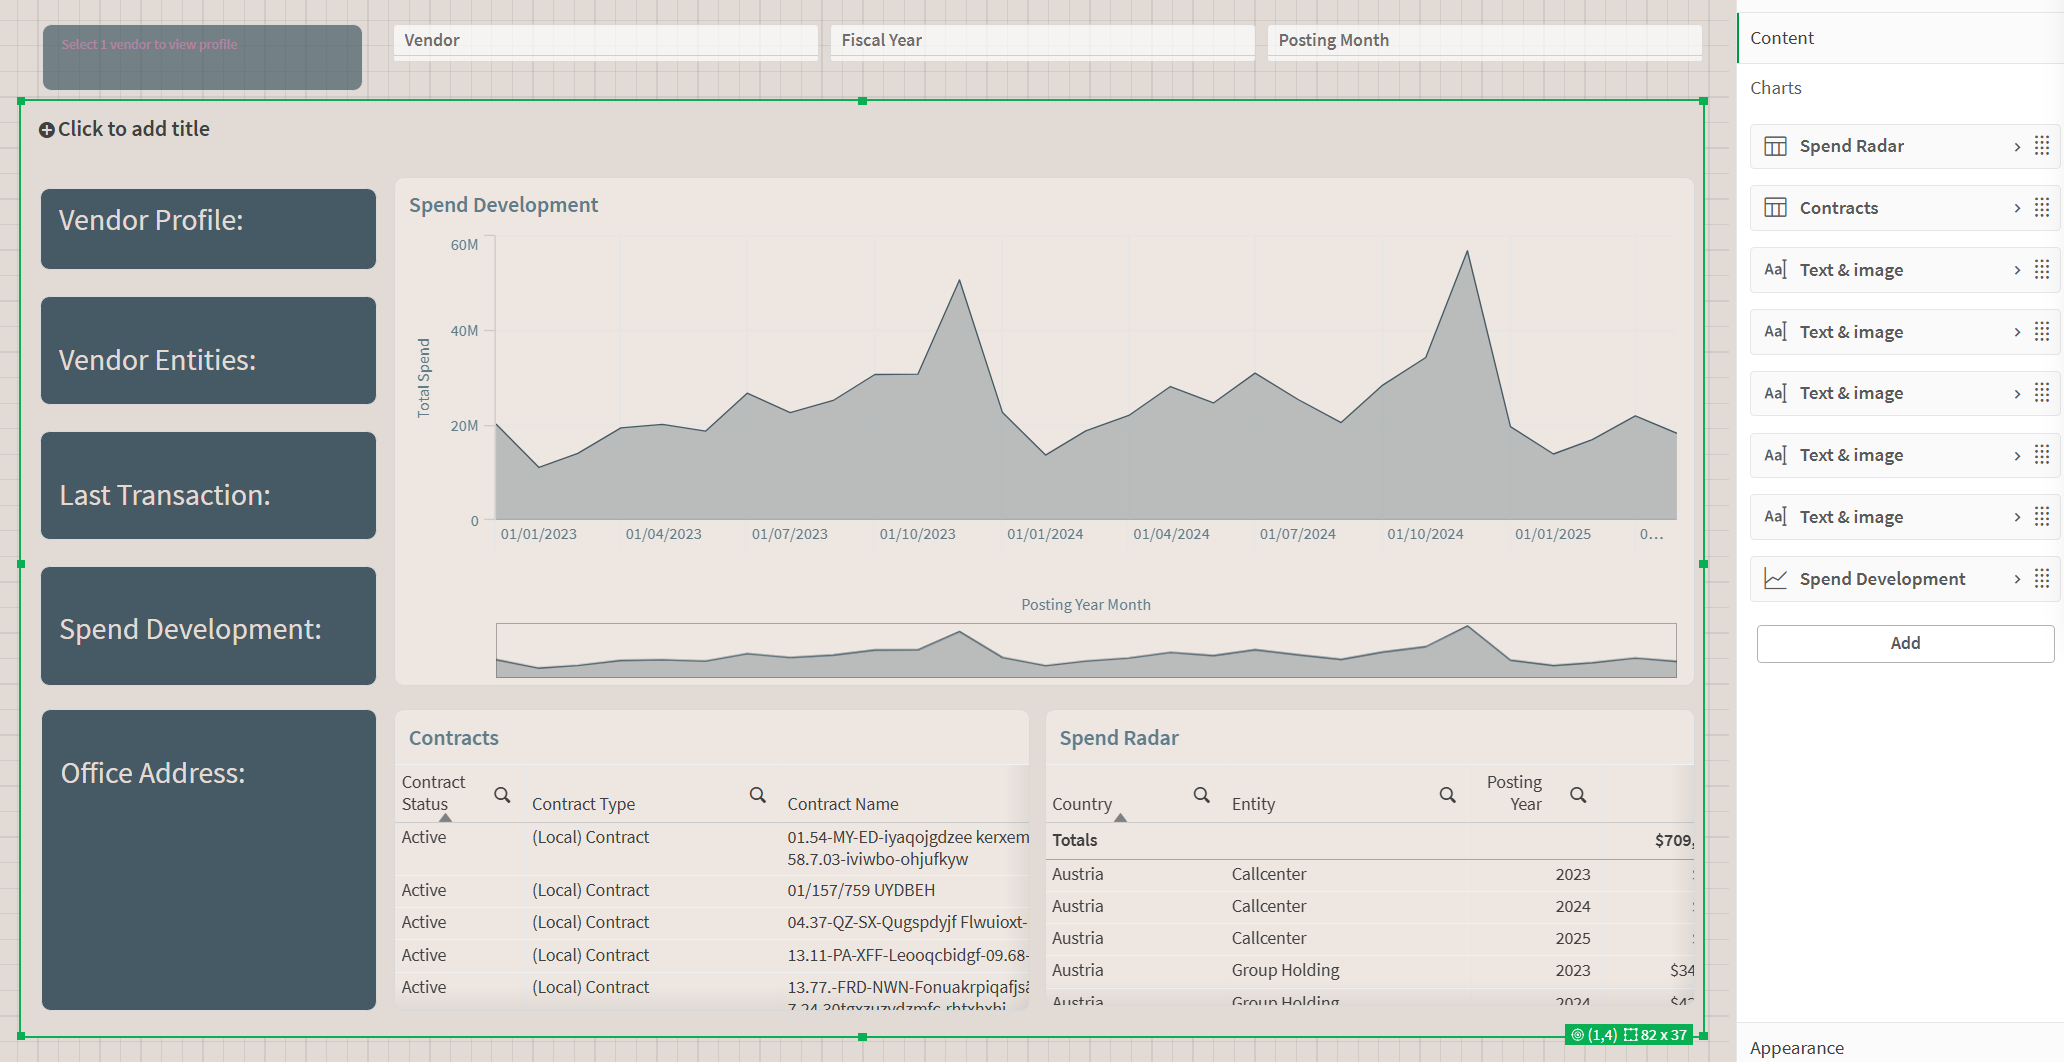Screen dimensions: 2064x1062
Task: Select the Office Address text box
Action: [x=208, y=860]
